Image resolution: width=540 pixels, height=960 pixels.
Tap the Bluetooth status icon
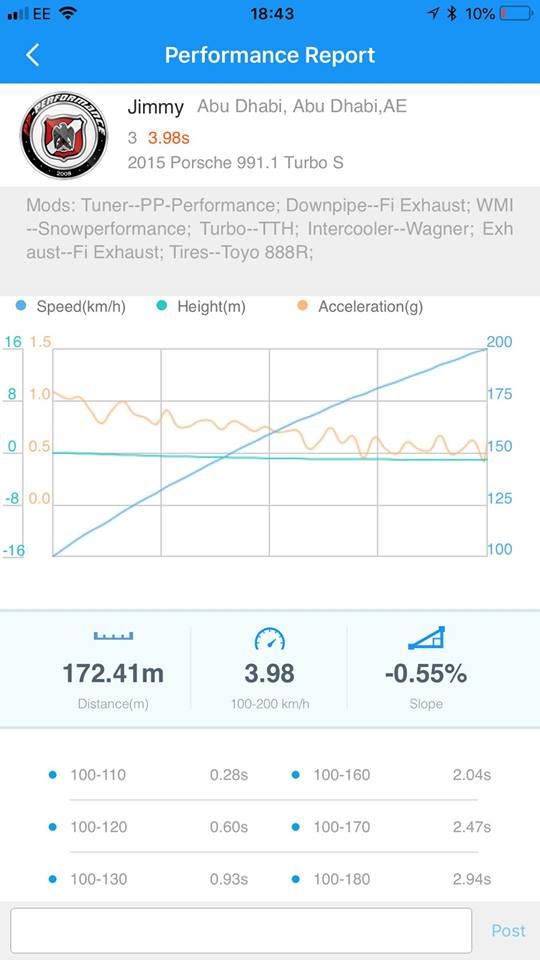pyautogui.click(x=452, y=13)
